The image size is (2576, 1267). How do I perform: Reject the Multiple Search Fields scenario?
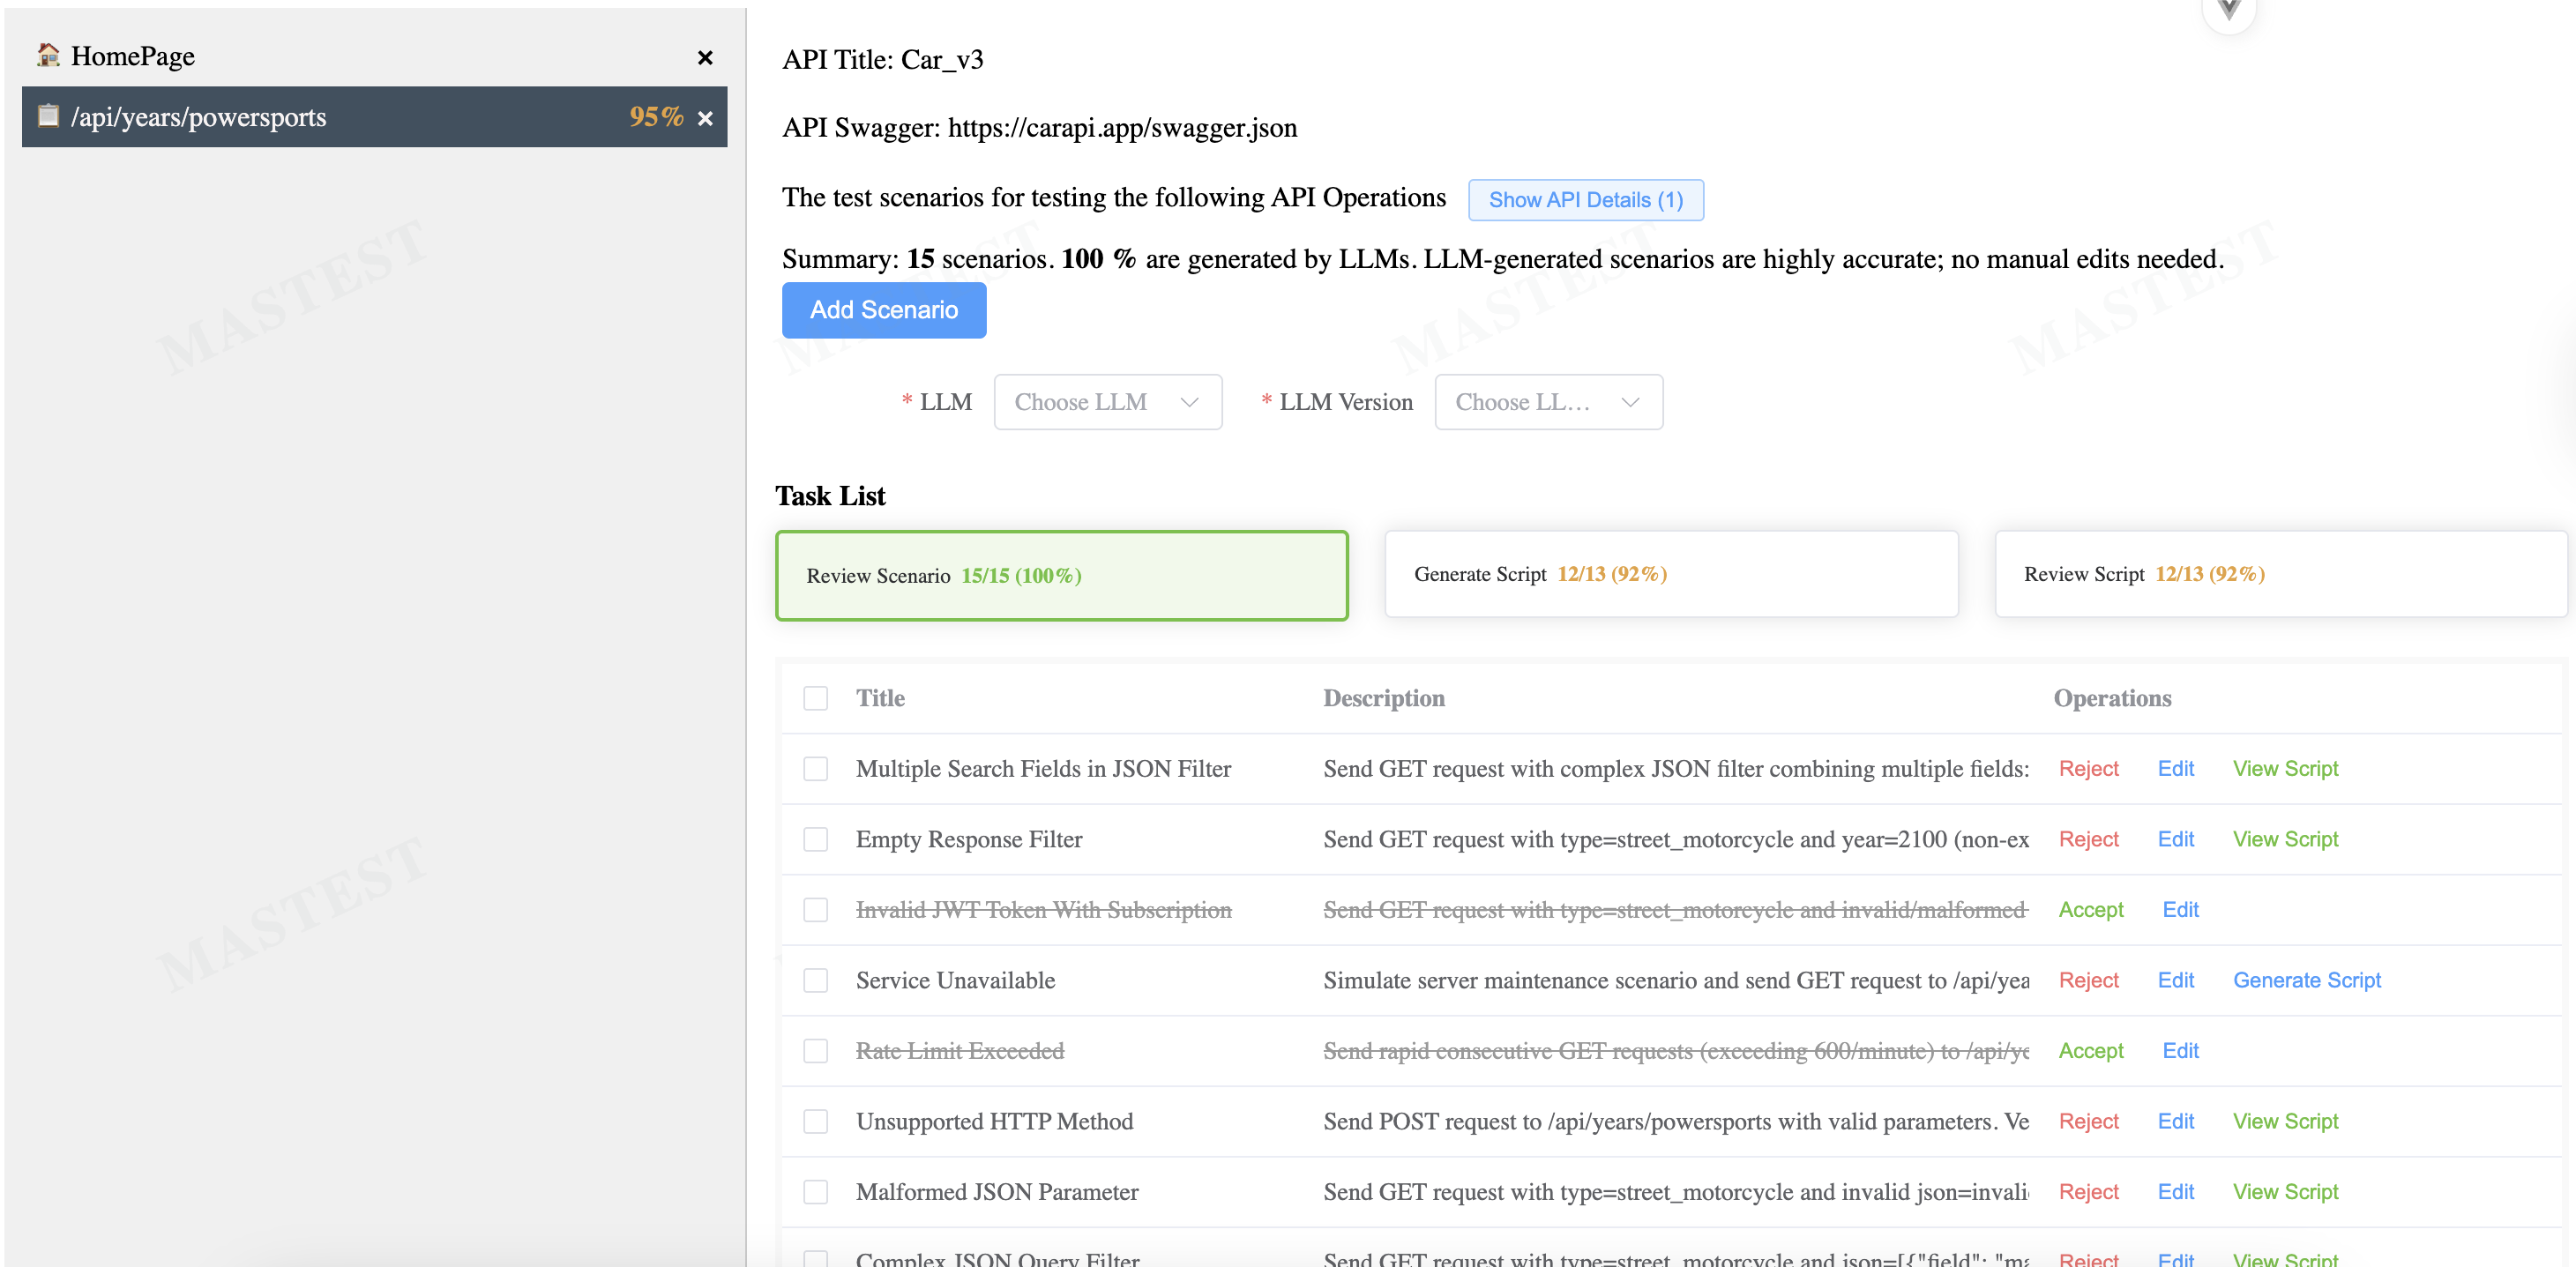tap(2088, 769)
